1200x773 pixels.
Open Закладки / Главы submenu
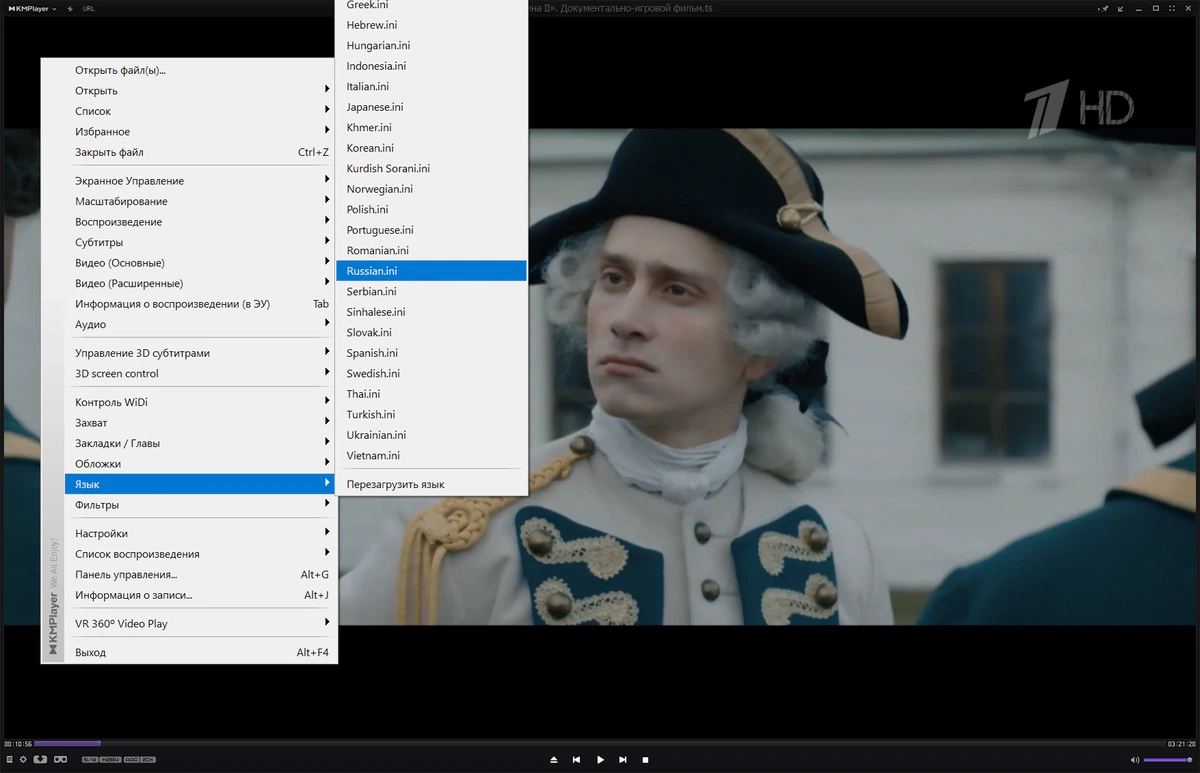pyautogui.click(x=201, y=443)
